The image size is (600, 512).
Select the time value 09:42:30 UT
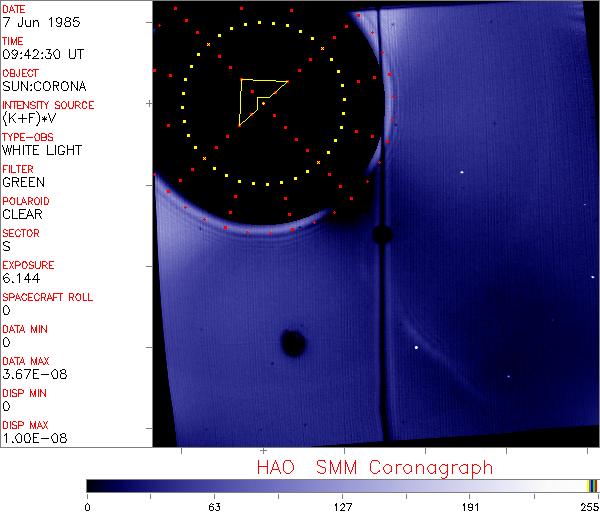[x=41, y=54]
